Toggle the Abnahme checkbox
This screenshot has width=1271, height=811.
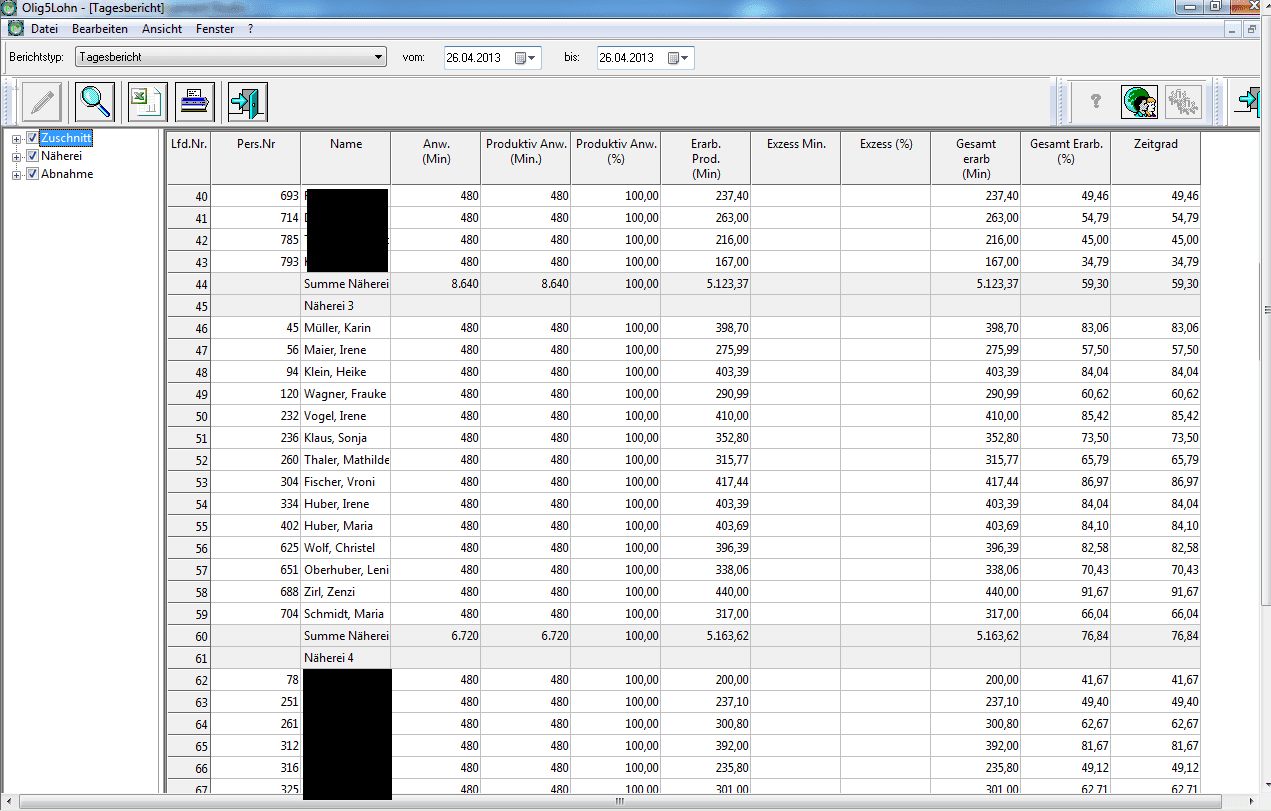[32, 174]
